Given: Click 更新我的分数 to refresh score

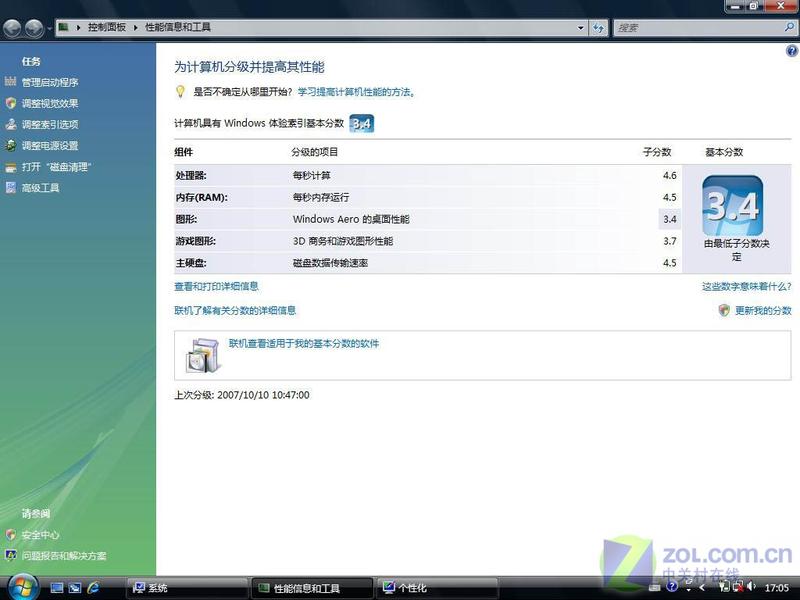Looking at the screenshot, I should [x=763, y=310].
